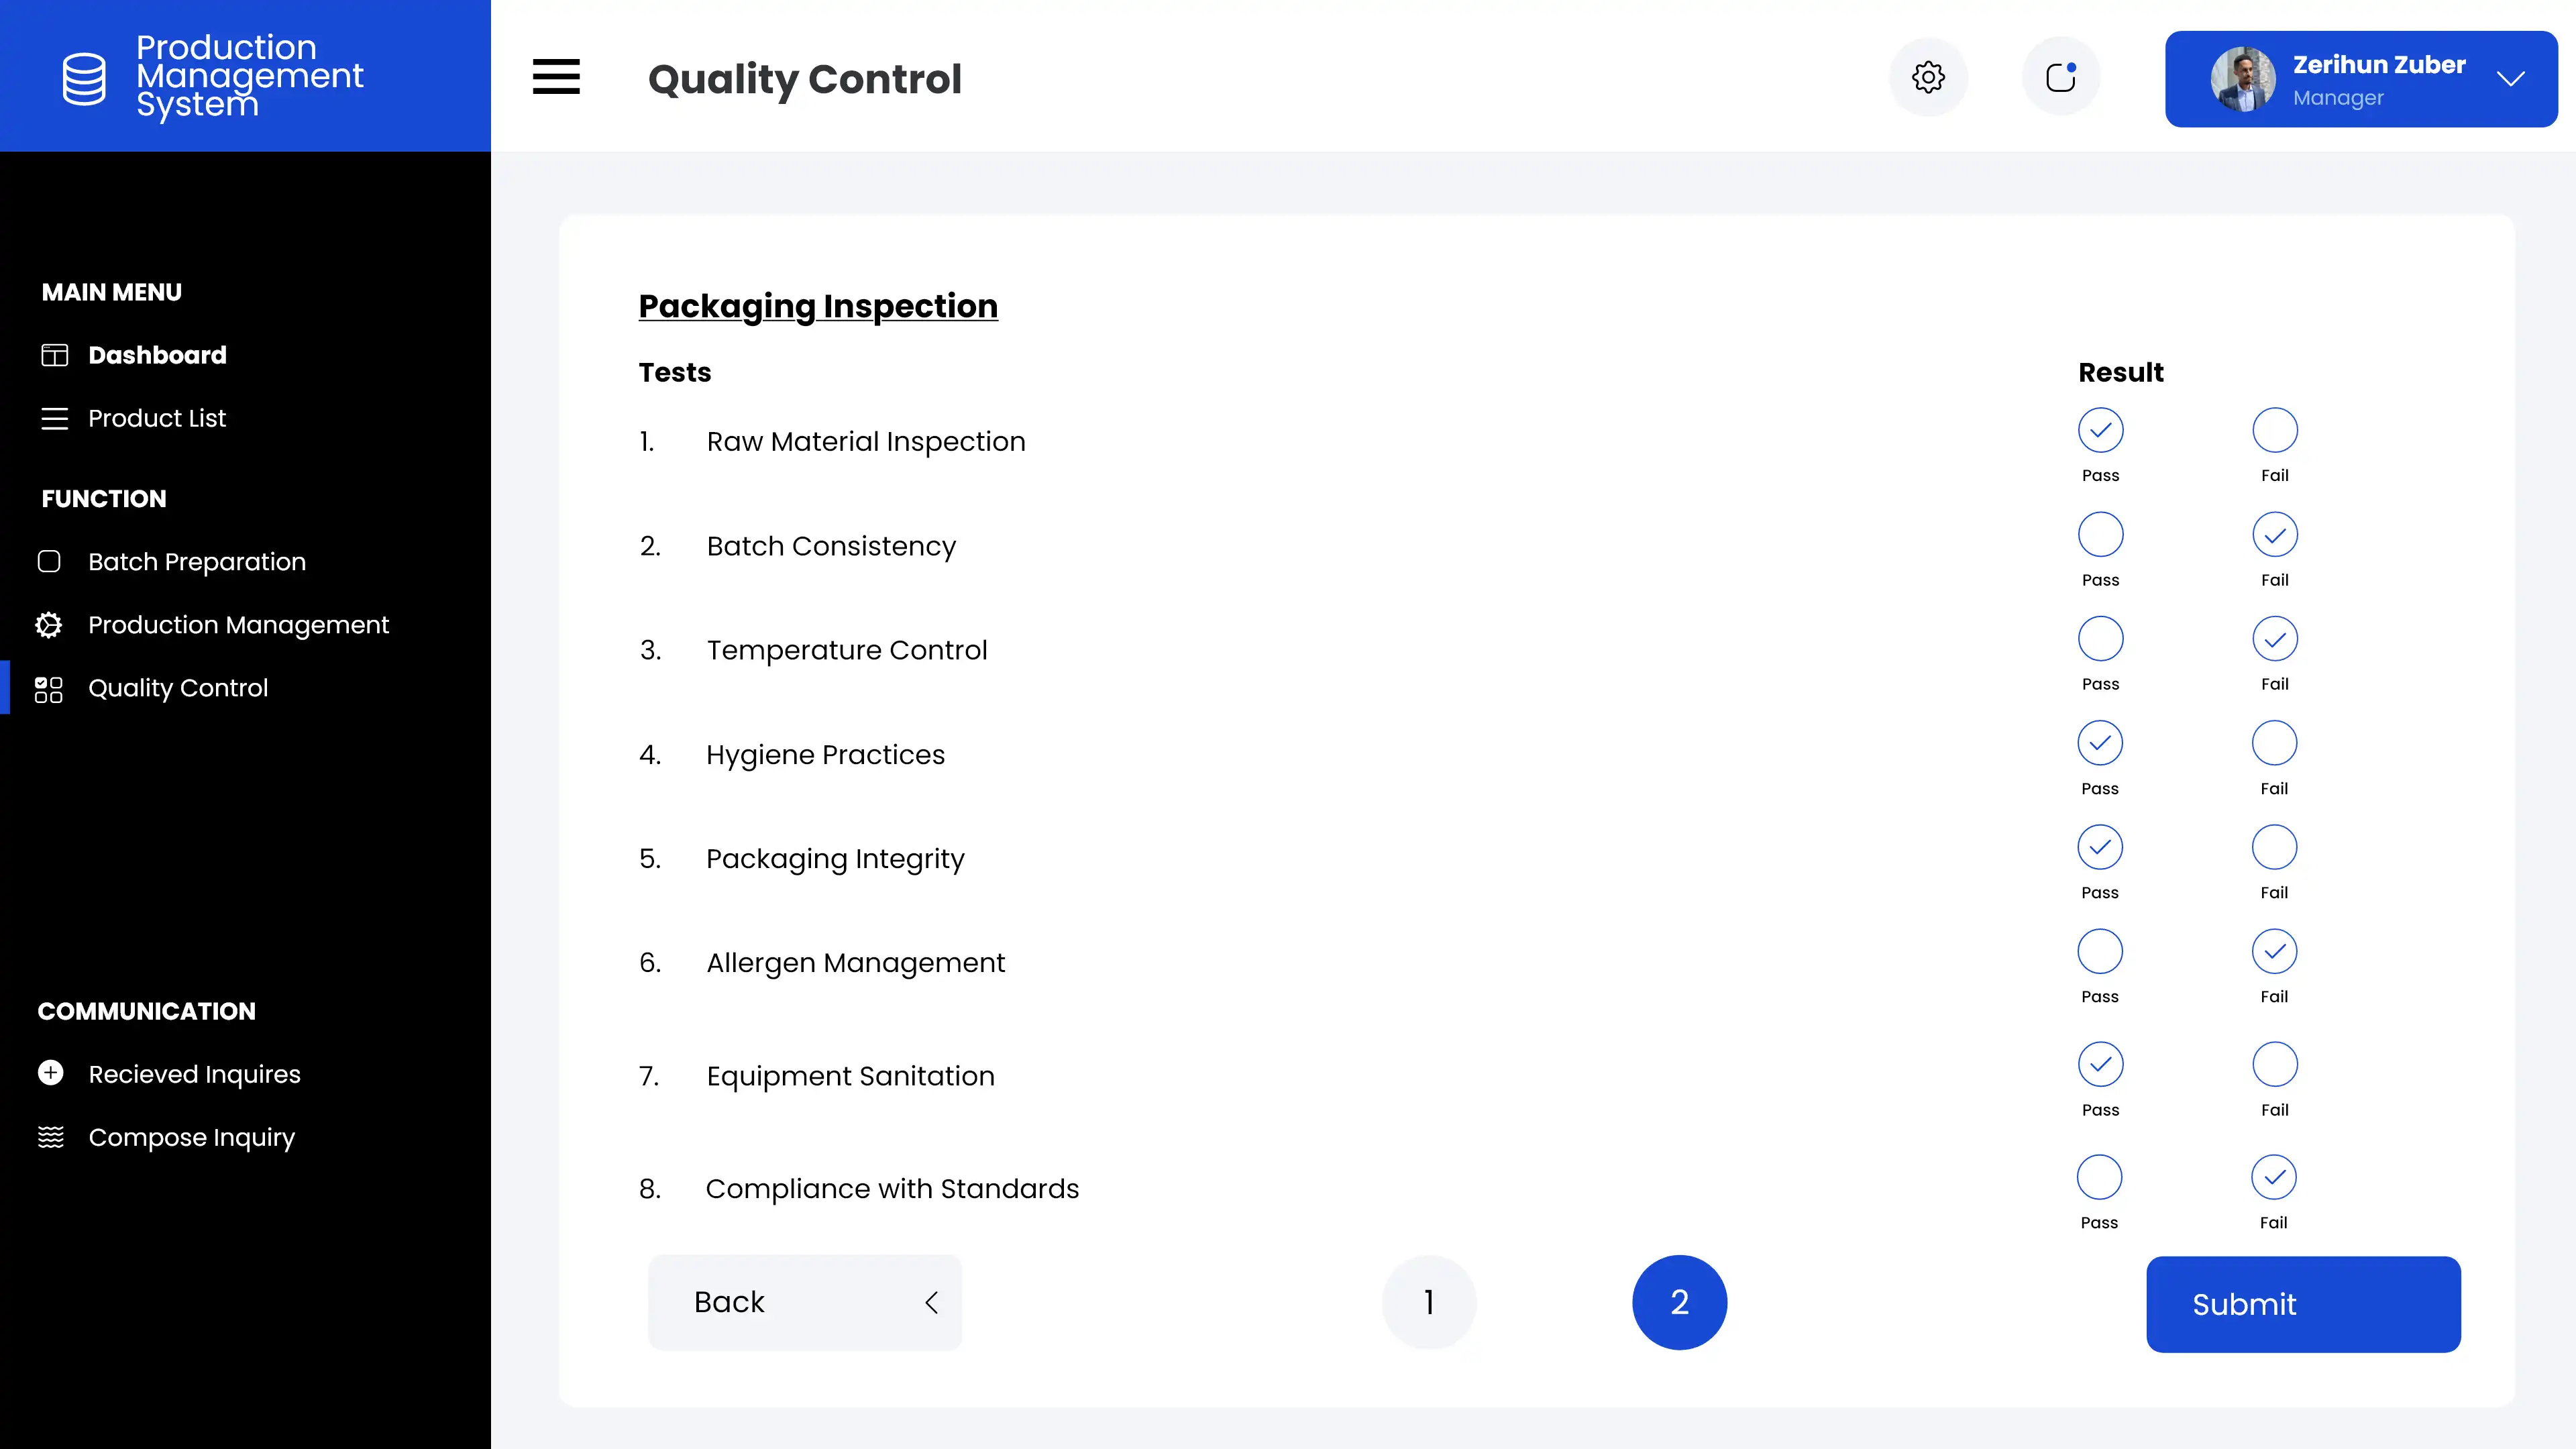Go to page 1 of inspection
This screenshot has height=1449, width=2576.
click(x=1429, y=1302)
